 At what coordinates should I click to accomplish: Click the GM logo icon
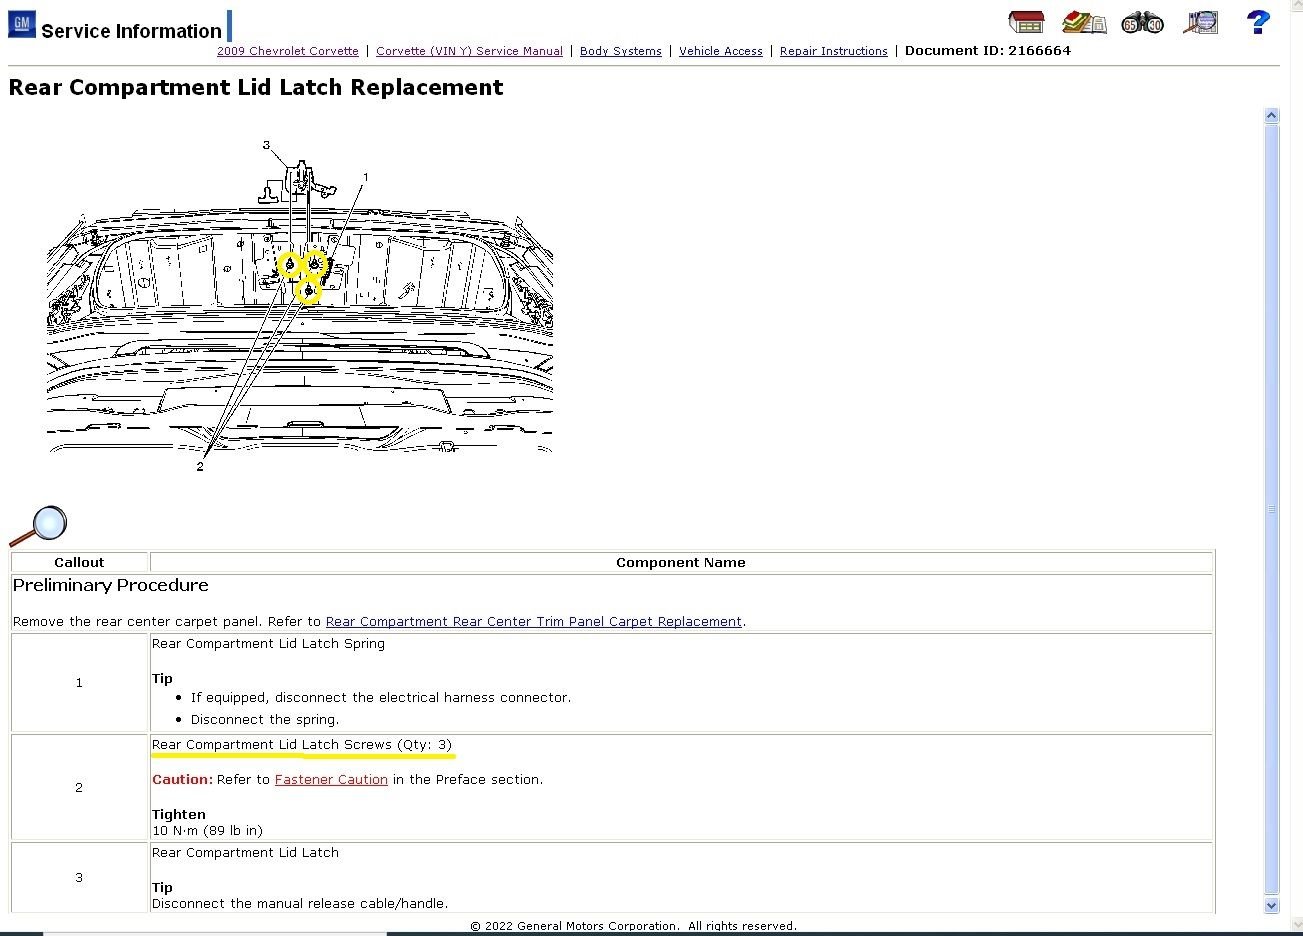pyautogui.click(x=21, y=24)
